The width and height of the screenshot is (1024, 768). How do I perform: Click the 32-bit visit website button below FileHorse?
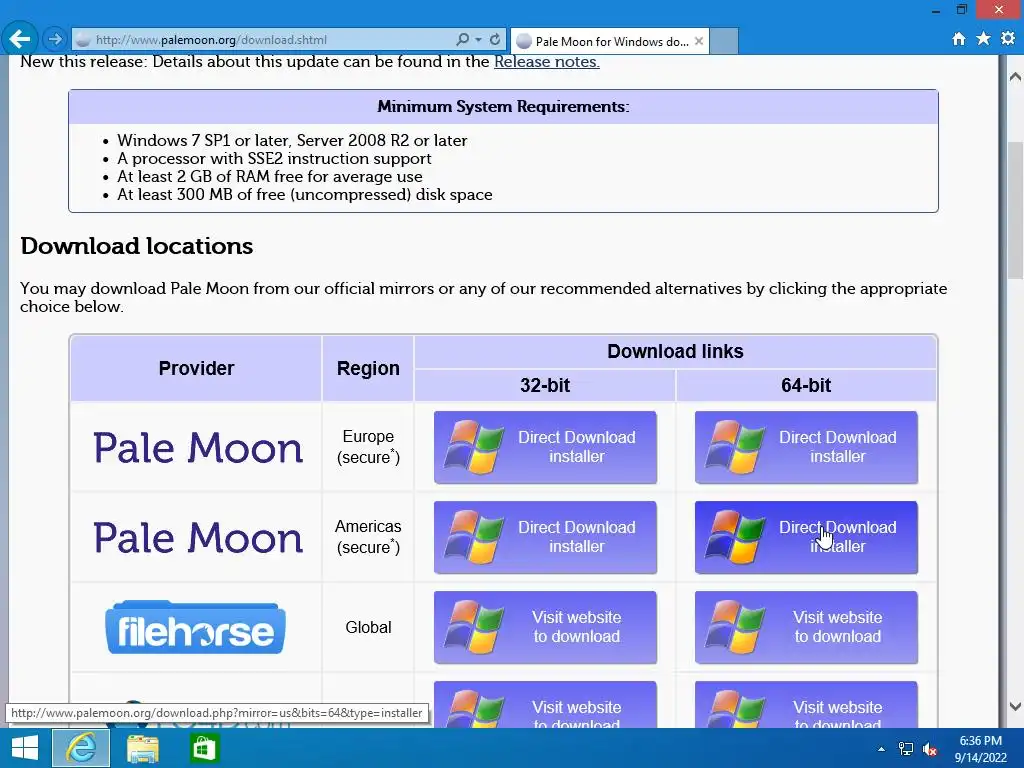click(545, 705)
